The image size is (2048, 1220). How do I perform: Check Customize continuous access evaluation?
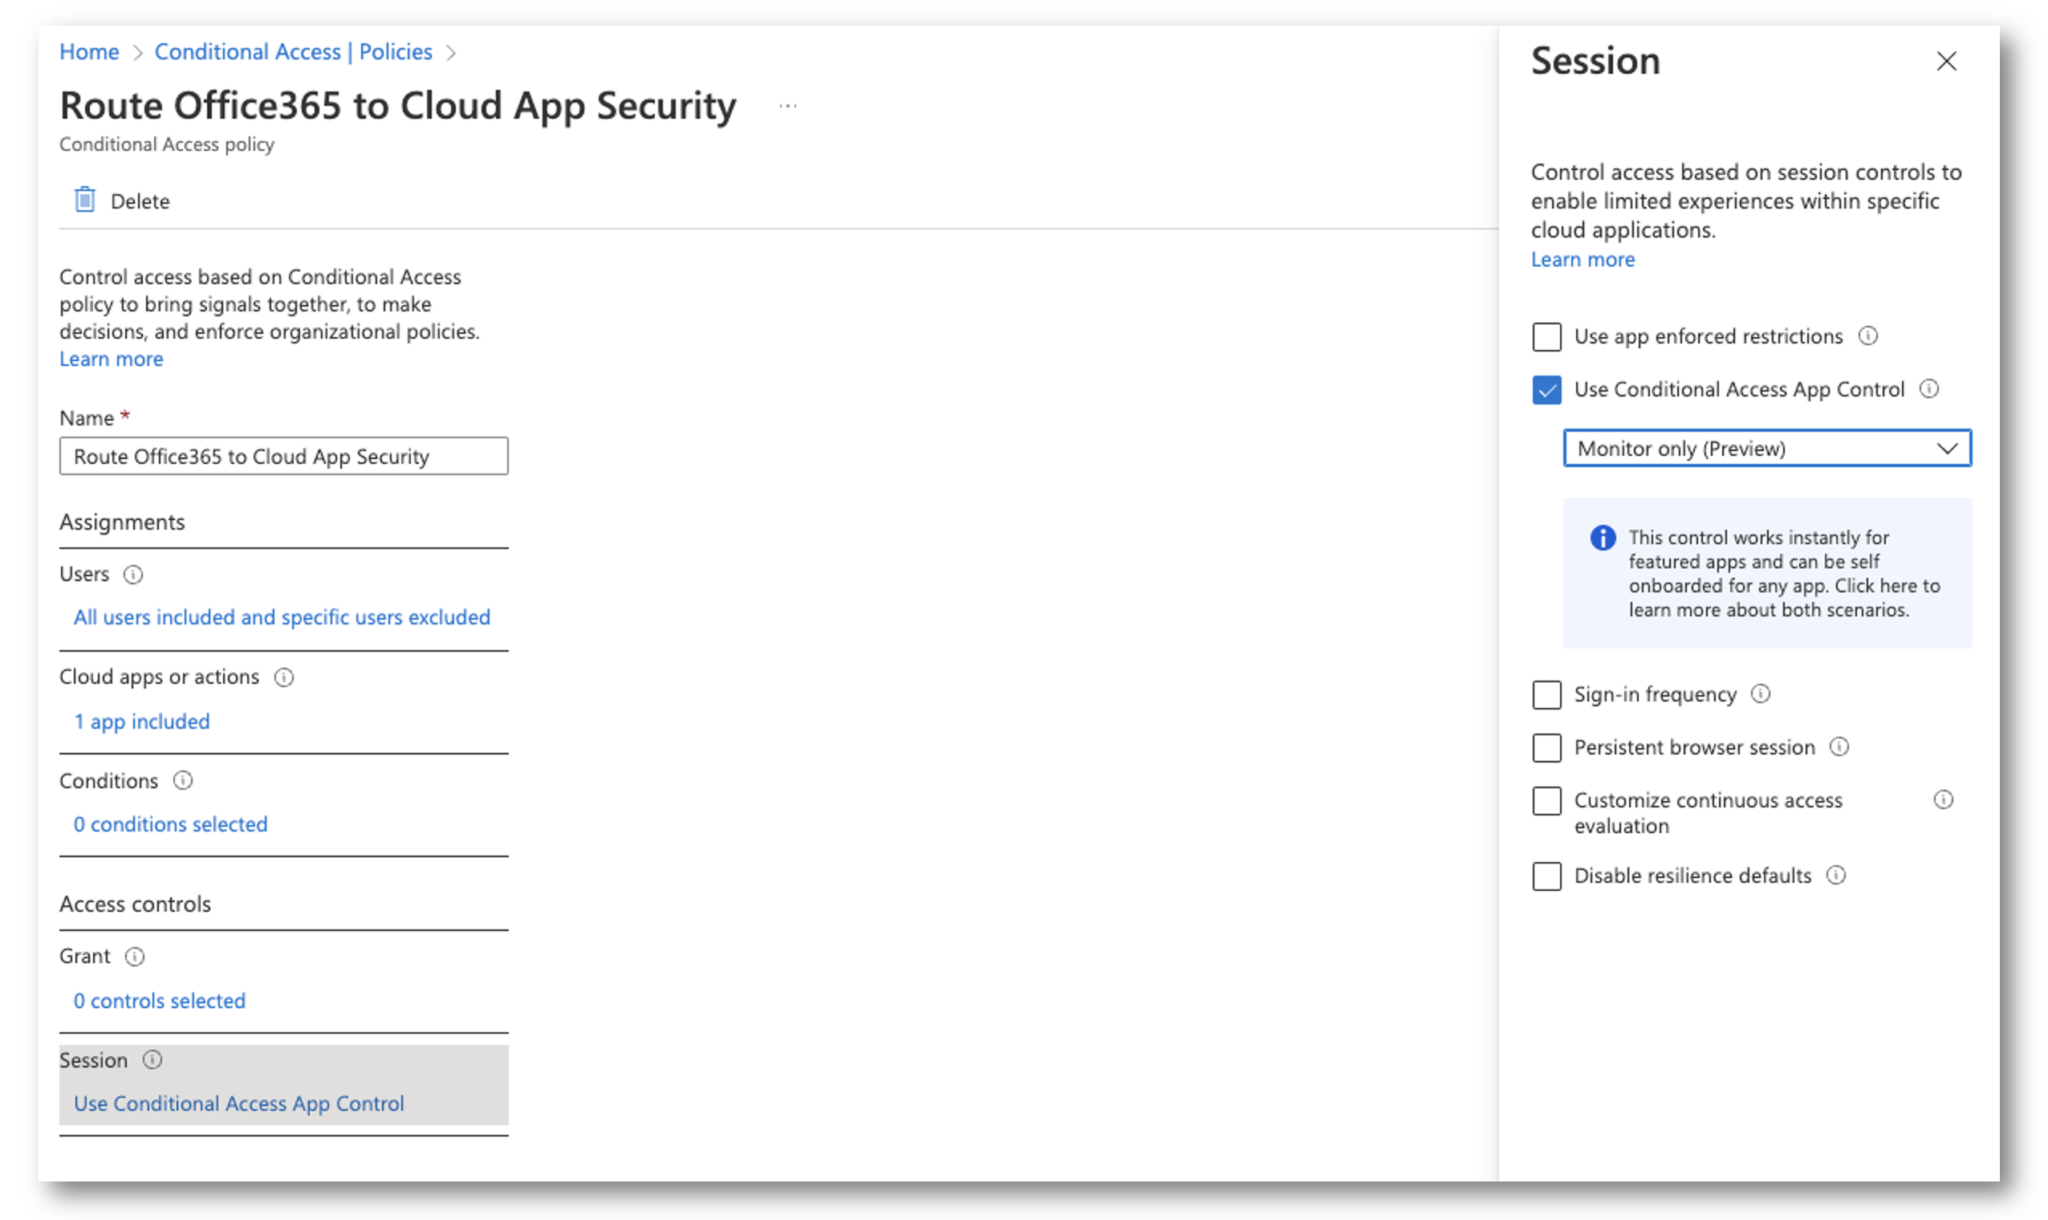[x=1547, y=801]
